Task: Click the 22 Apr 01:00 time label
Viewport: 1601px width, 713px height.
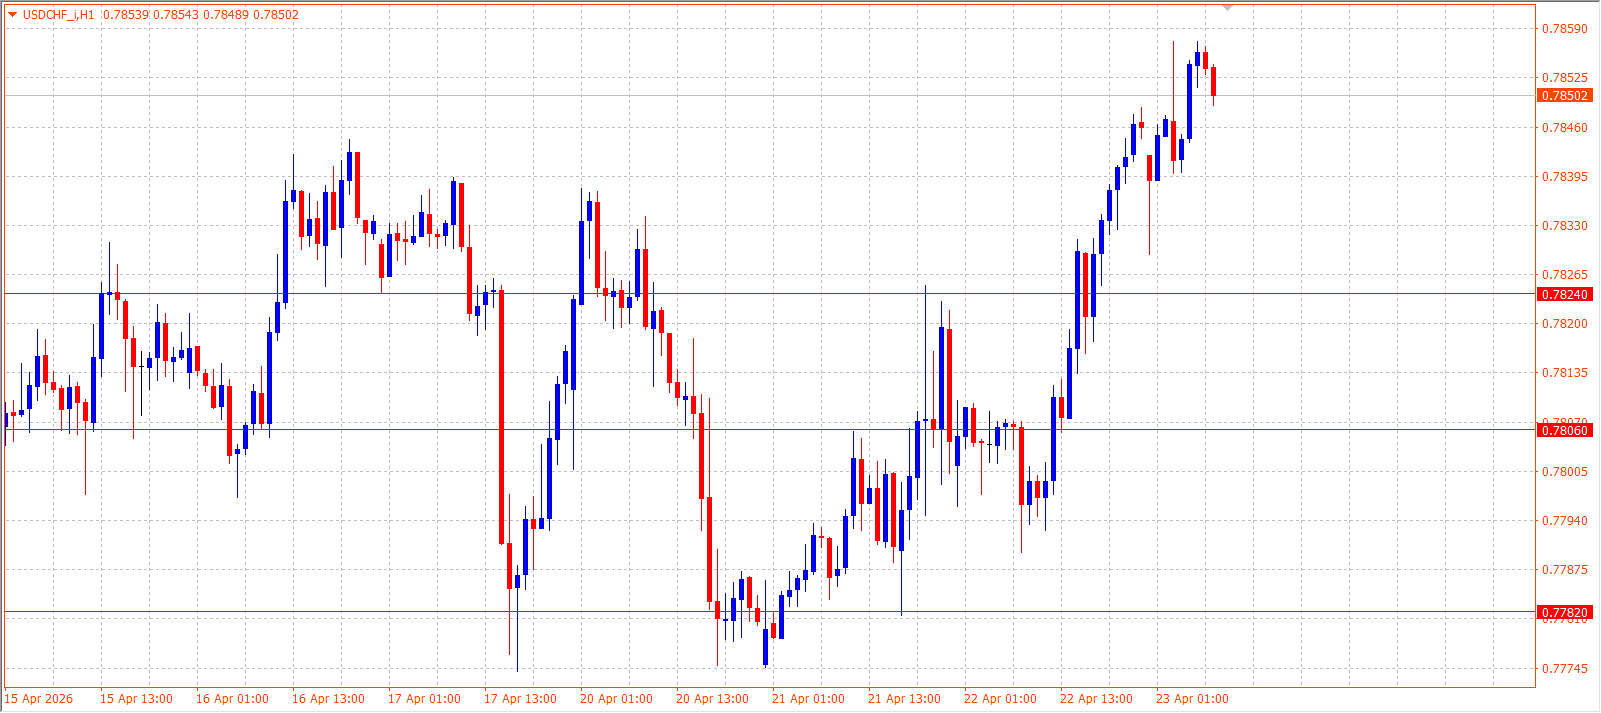Action: (x=1000, y=699)
